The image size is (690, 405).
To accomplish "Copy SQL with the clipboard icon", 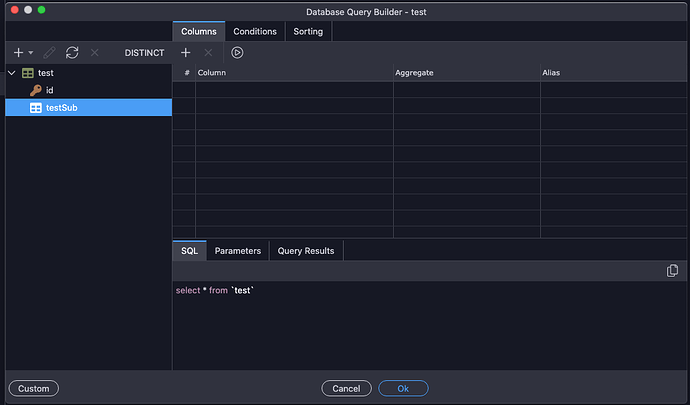I will [672, 271].
